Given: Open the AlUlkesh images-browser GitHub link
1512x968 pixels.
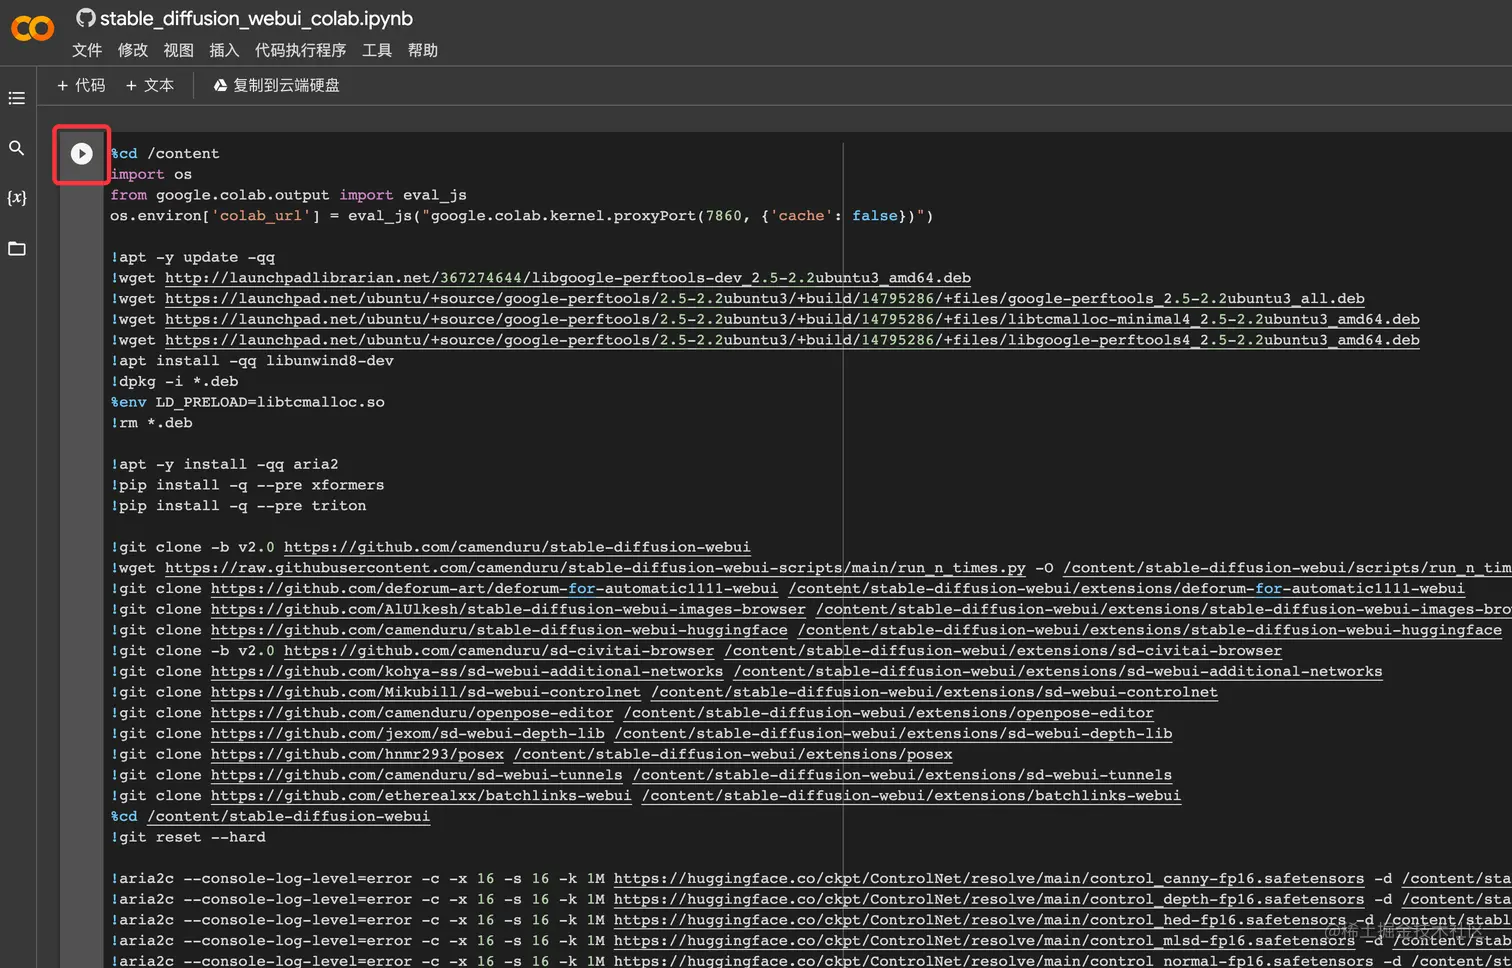Looking at the screenshot, I should coord(508,609).
